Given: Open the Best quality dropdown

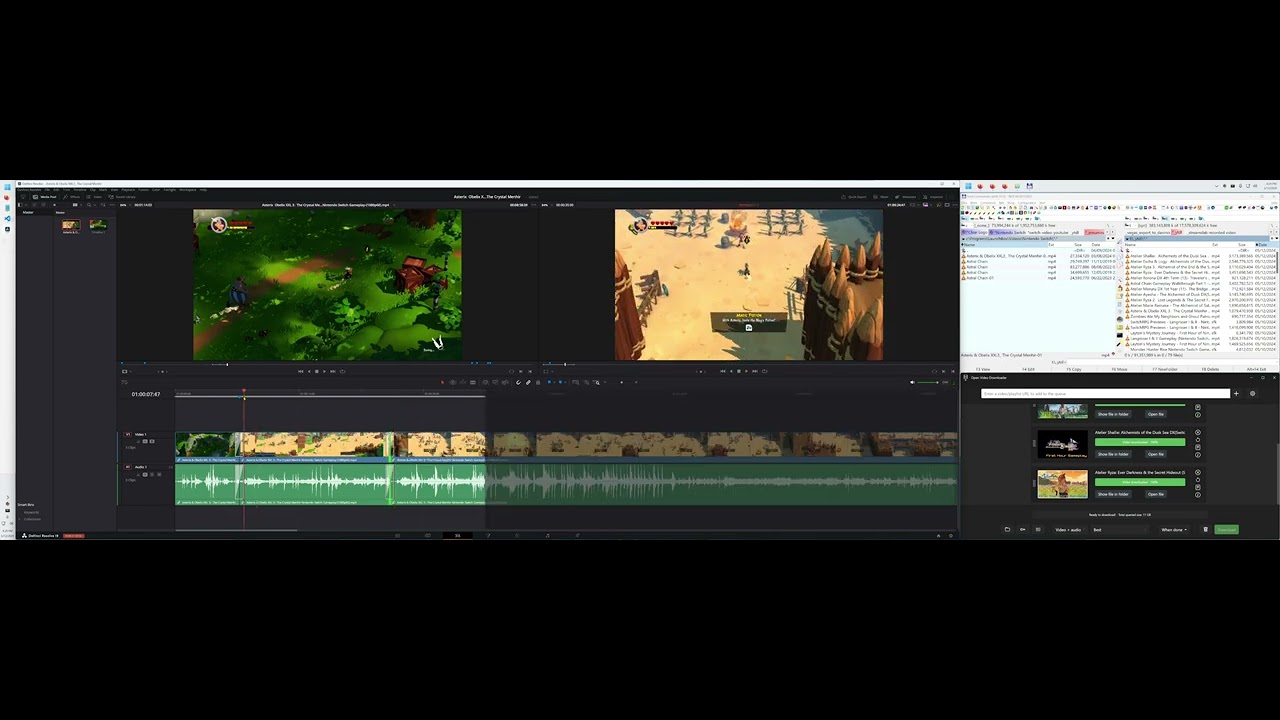Looking at the screenshot, I should 1119,529.
